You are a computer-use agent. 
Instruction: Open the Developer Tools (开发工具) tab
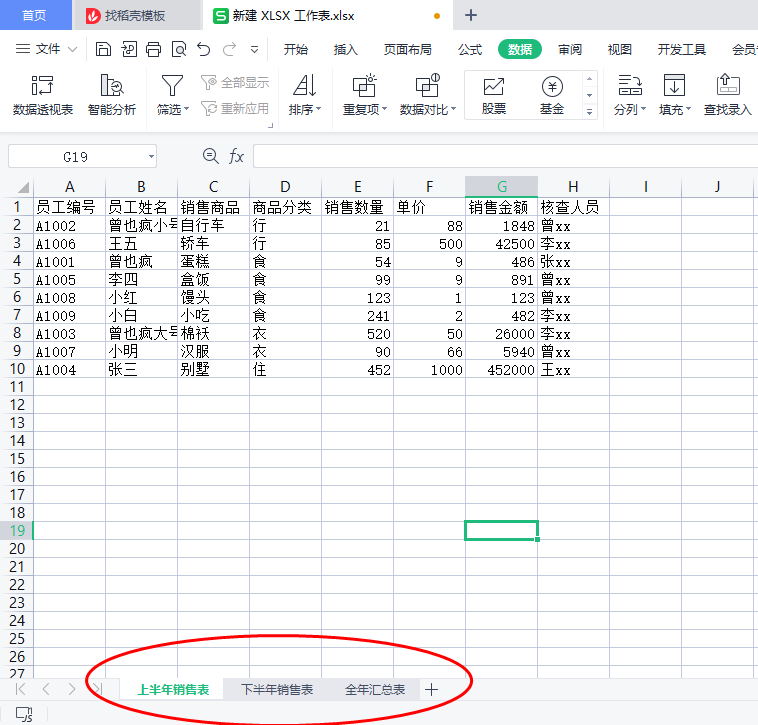pyautogui.click(x=682, y=49)
